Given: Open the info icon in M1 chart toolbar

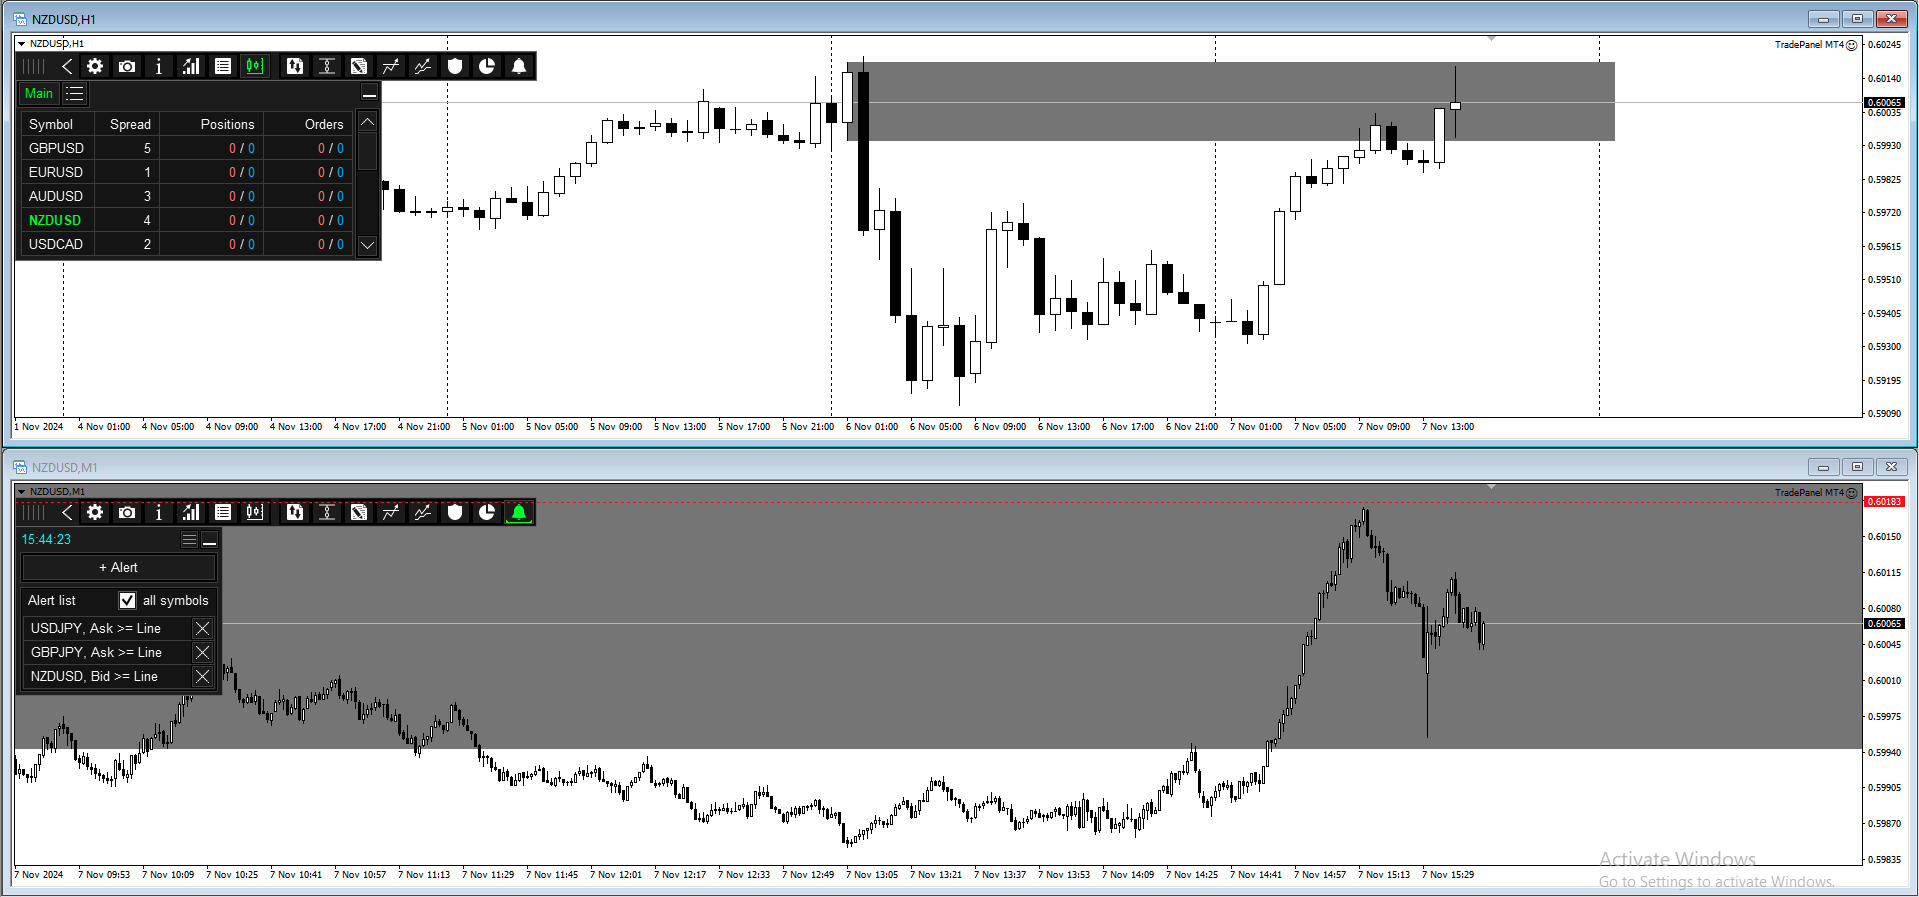Looking at the screenshot, I should click(x=159, y=512).
